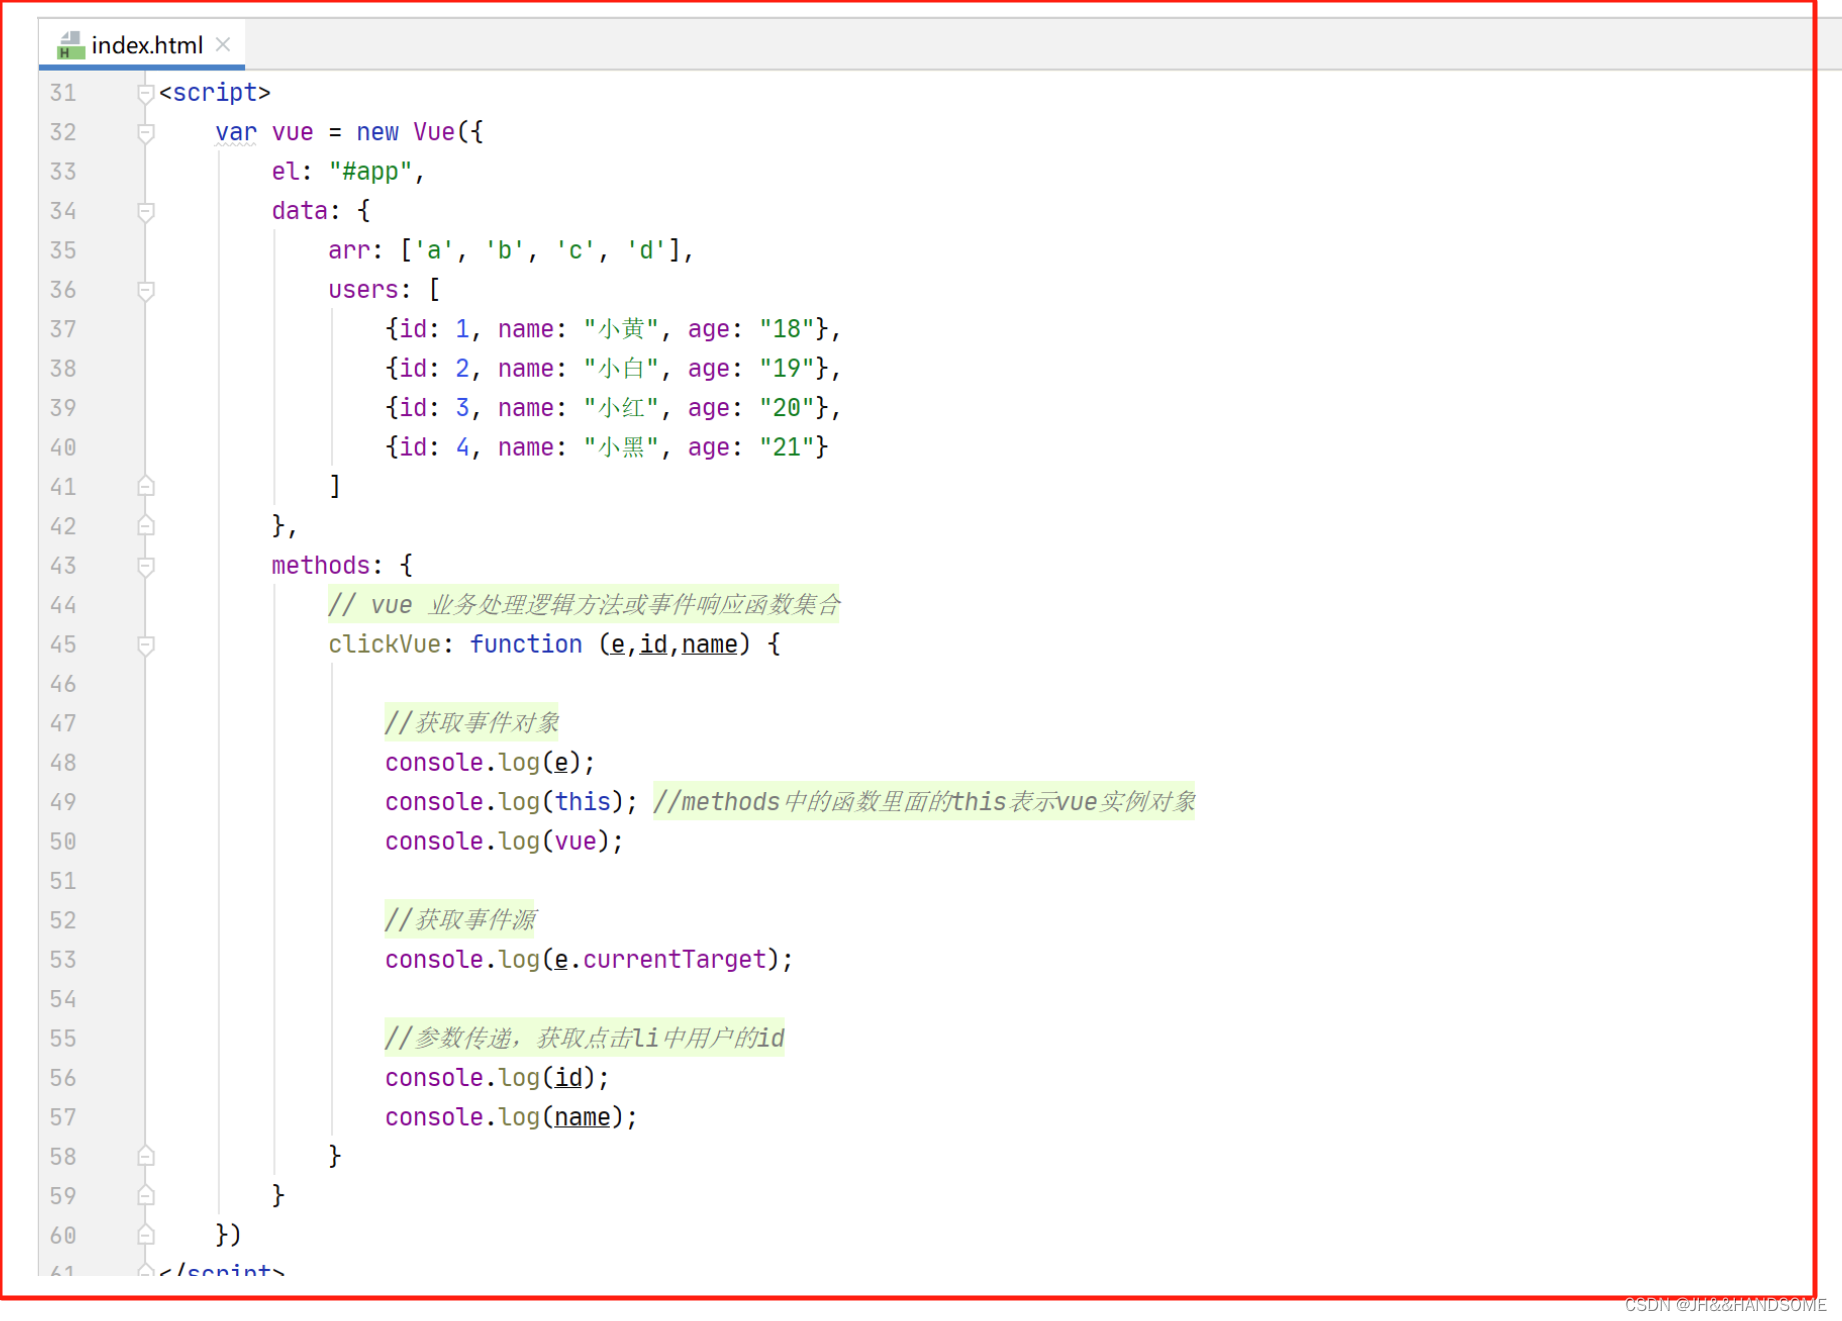This screenshot has height=1321, width=1842.
Task: Click line number 31 in the gutter
Action: 63,93
